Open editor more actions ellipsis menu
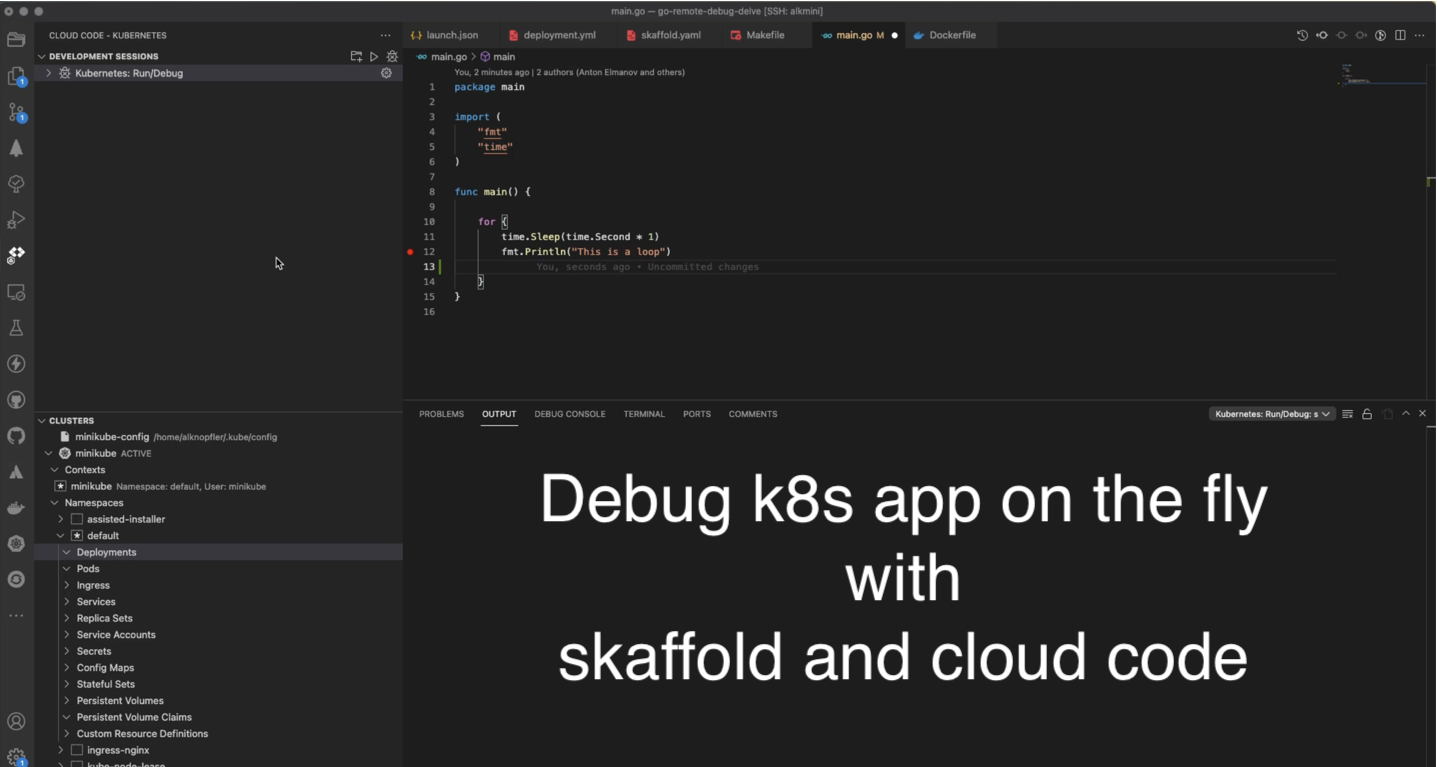 click(1420, 35)
